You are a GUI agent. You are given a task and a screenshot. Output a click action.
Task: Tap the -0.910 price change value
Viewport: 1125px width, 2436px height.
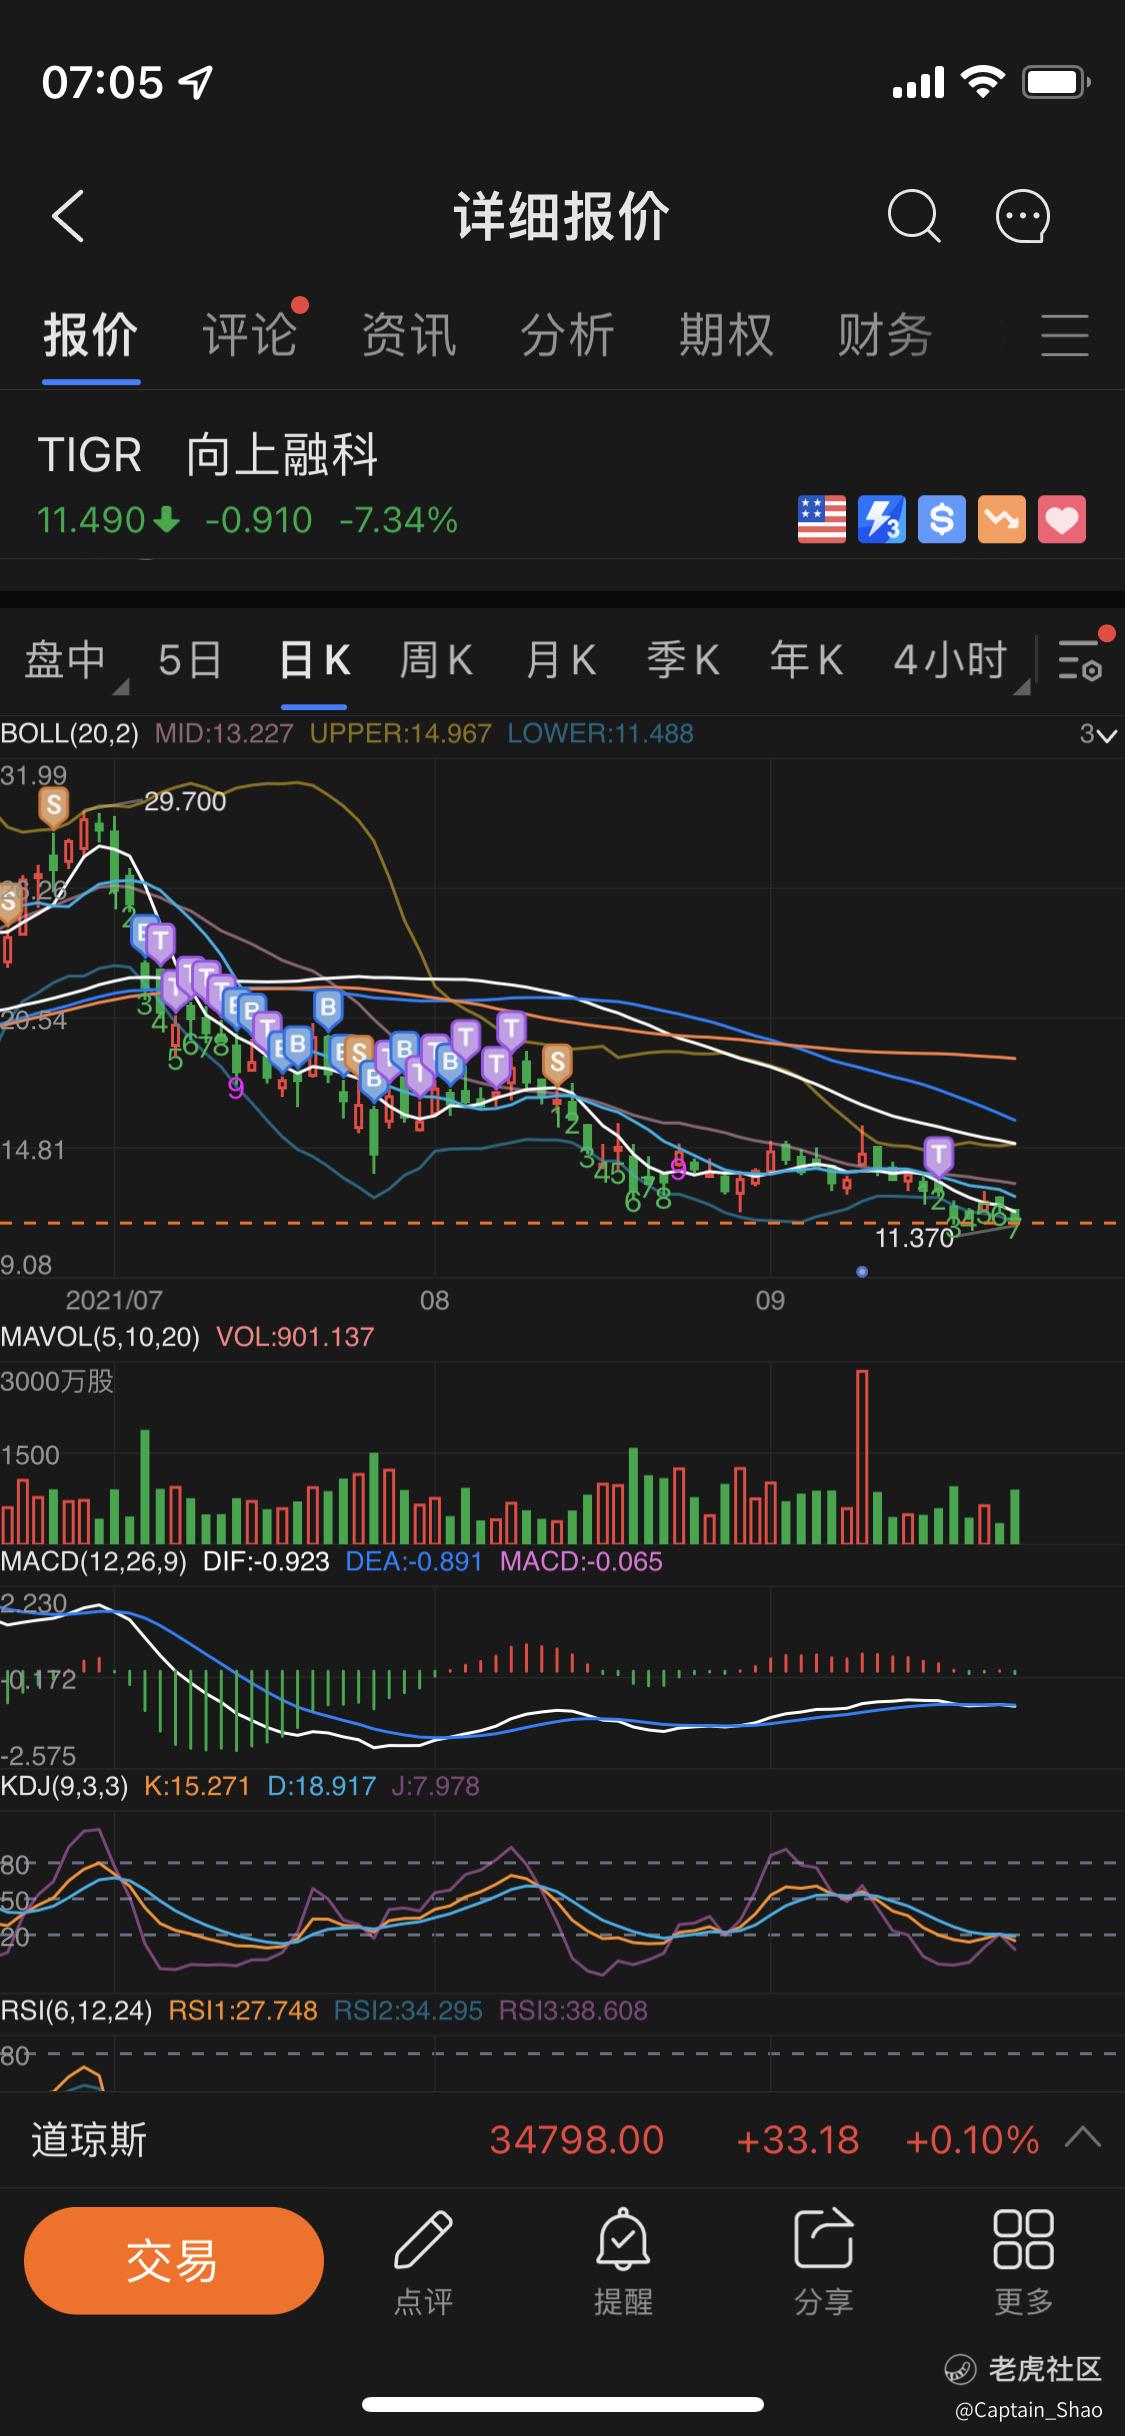click(x=259, y=521)
